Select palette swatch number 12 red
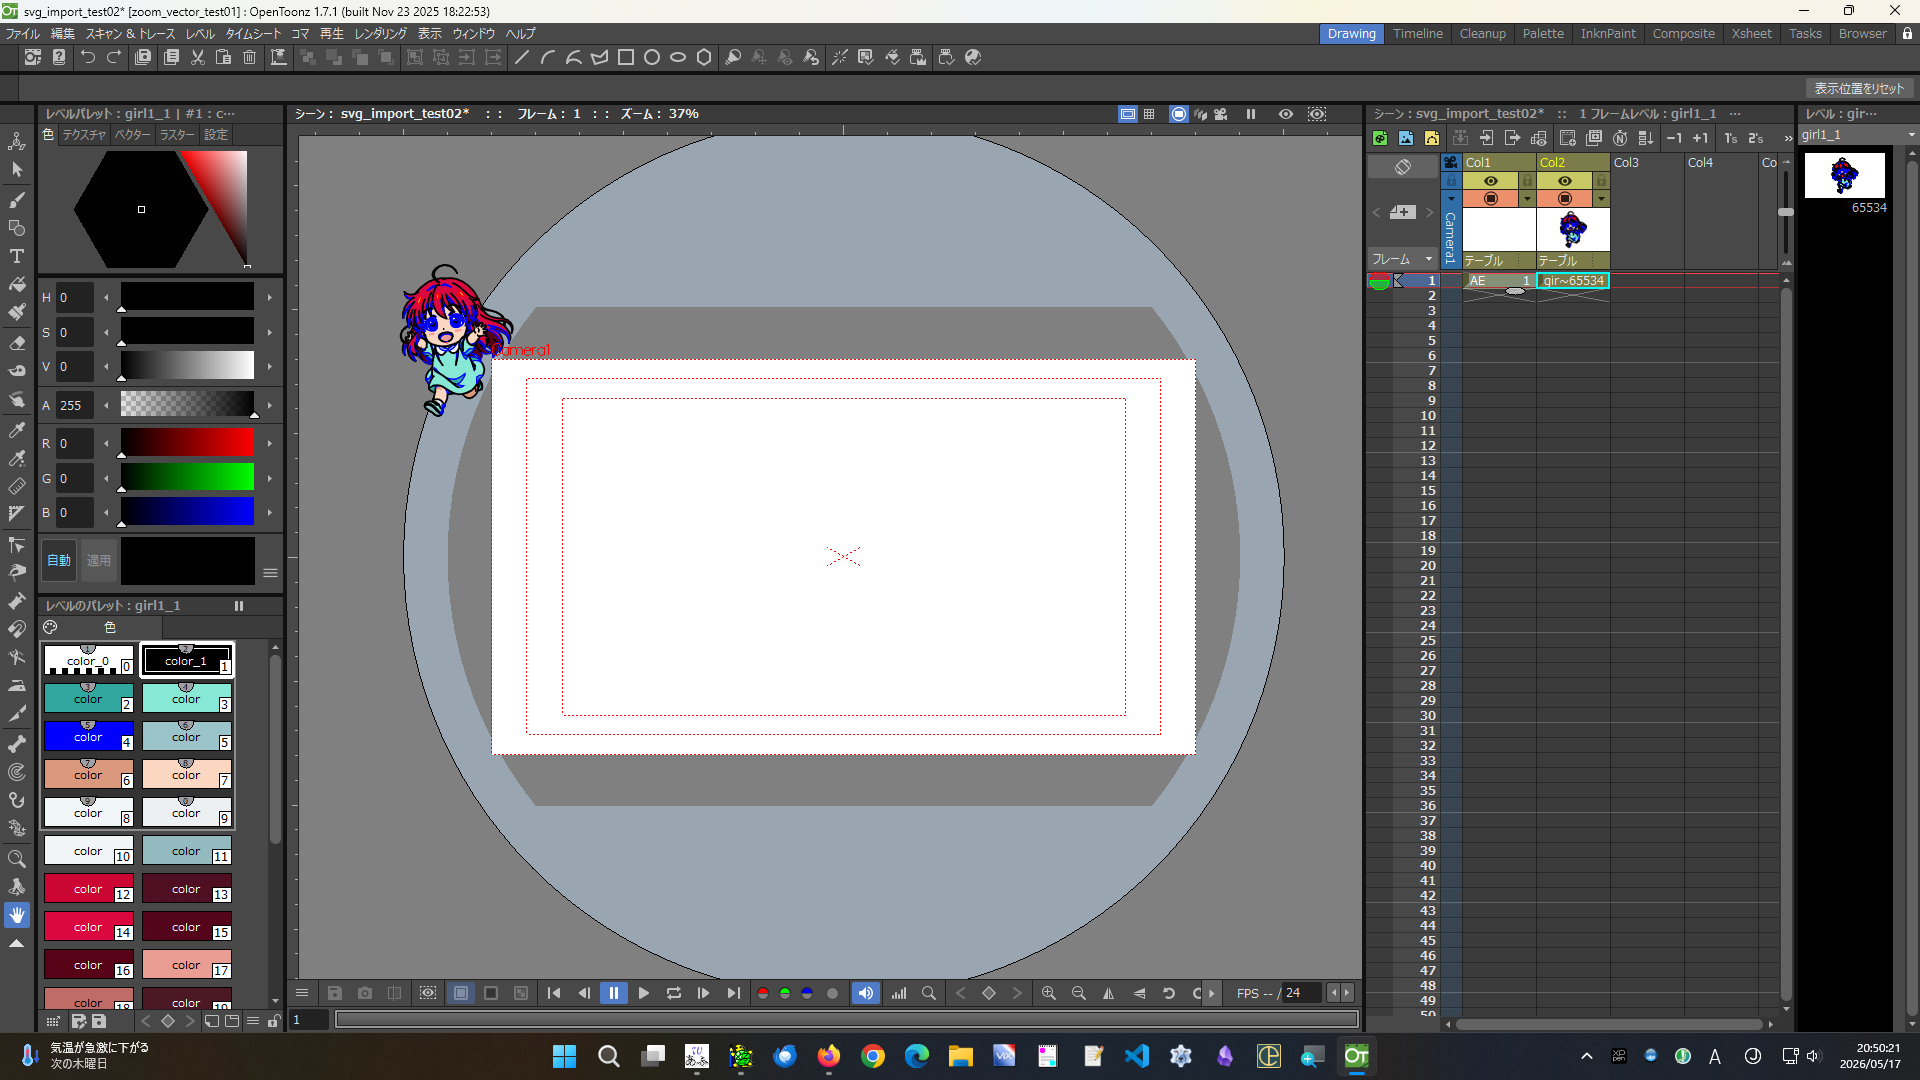The height and width of the screenshot is (1080, 1920). [x=88, y=888]
